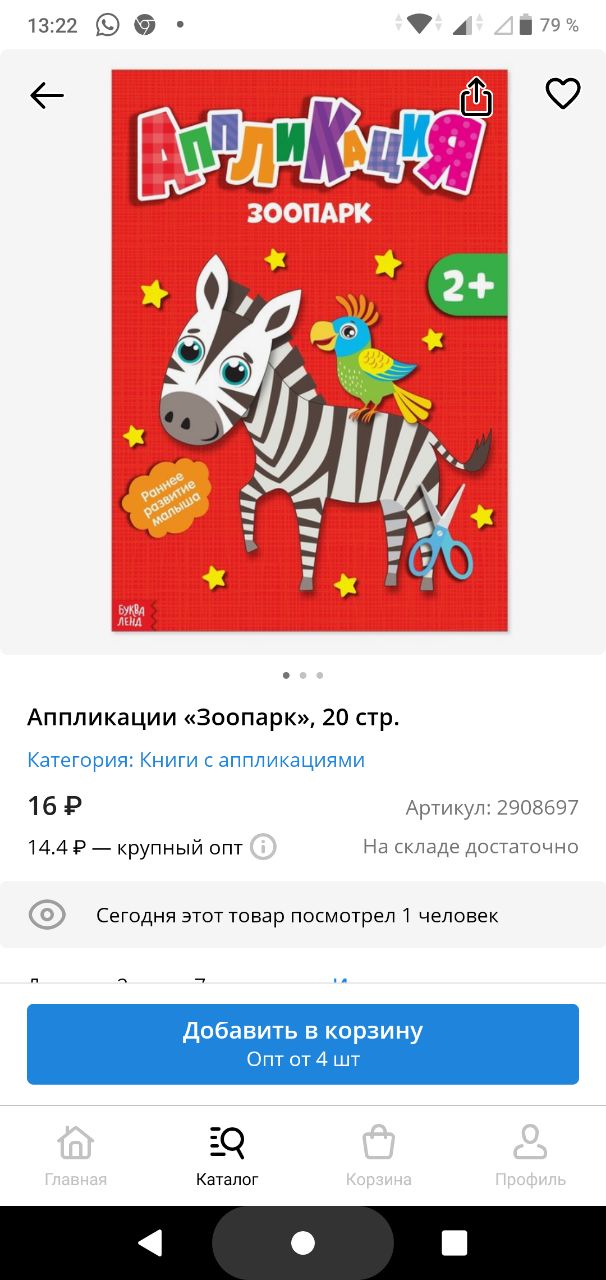
Task: Tap the eye icon in views banner
Action: coord(47,914)
